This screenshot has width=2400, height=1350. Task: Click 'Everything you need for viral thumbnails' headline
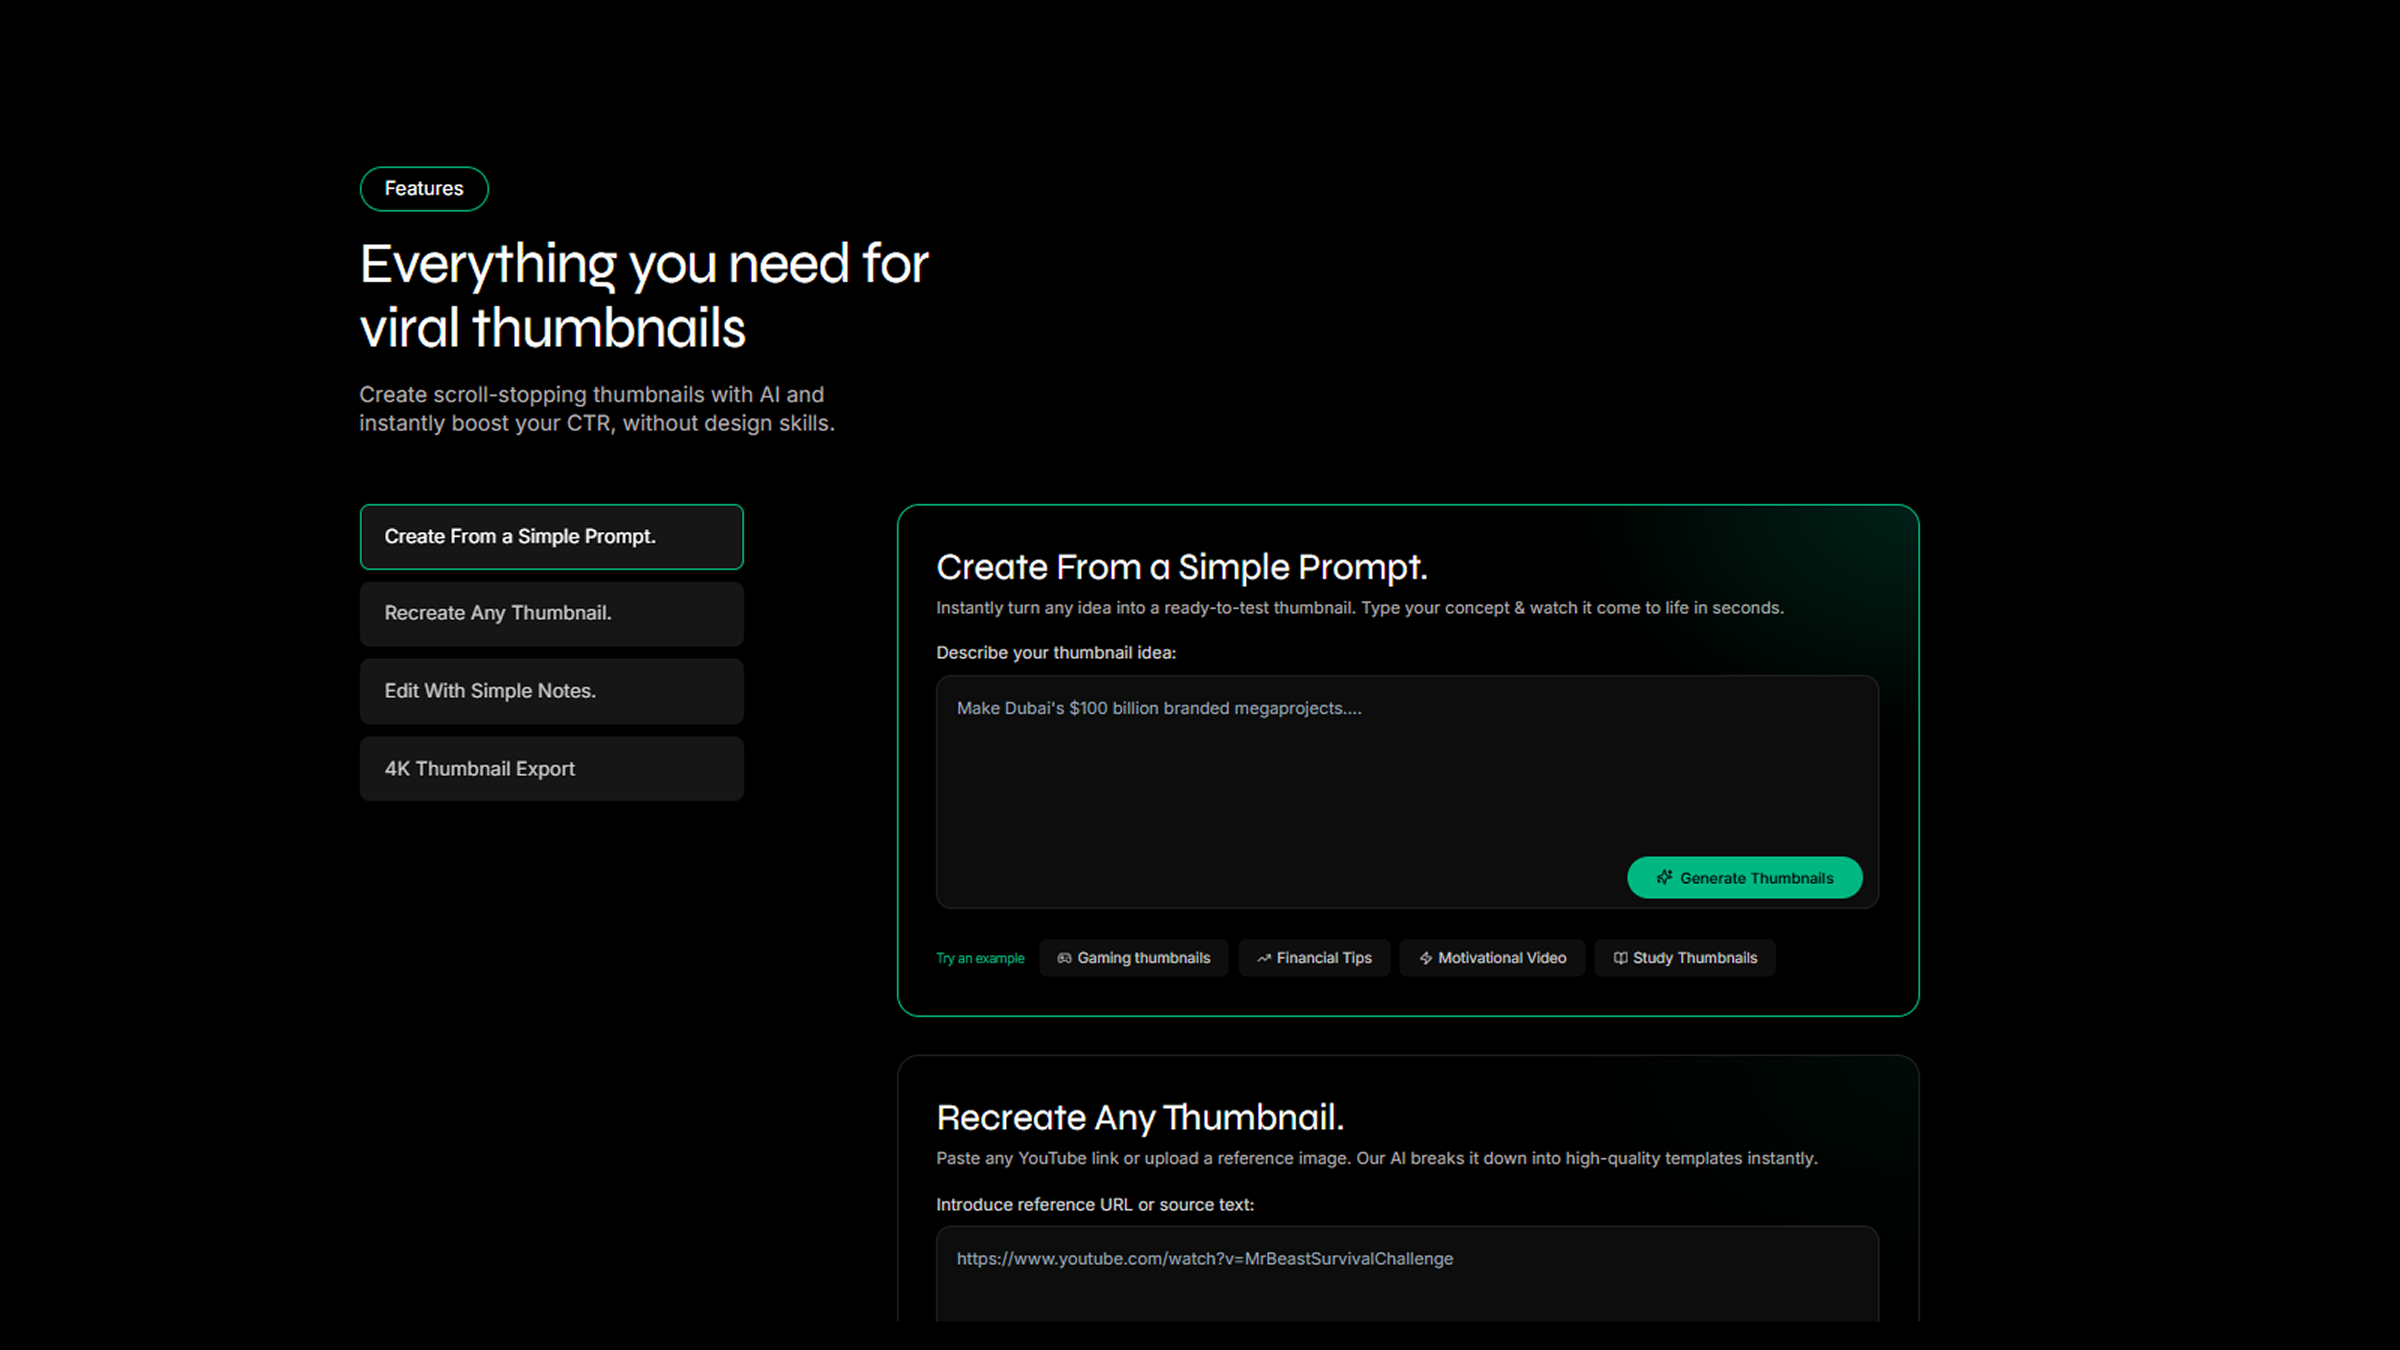pos(644,296)
